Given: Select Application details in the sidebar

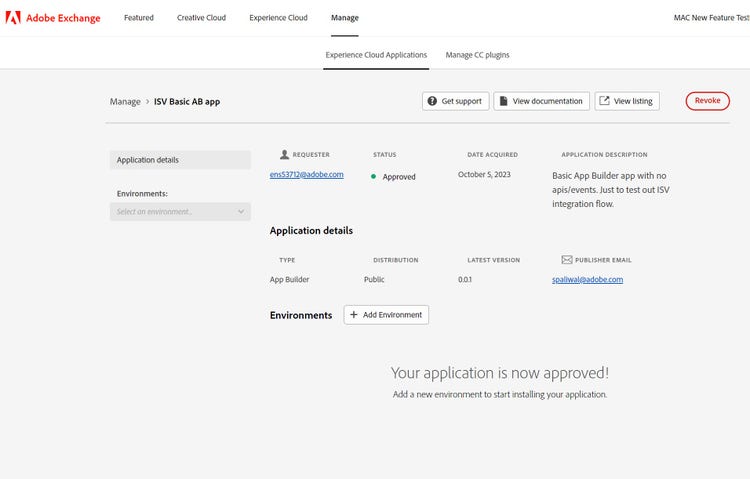Looking at the screenshot, I should click(180, 160).
